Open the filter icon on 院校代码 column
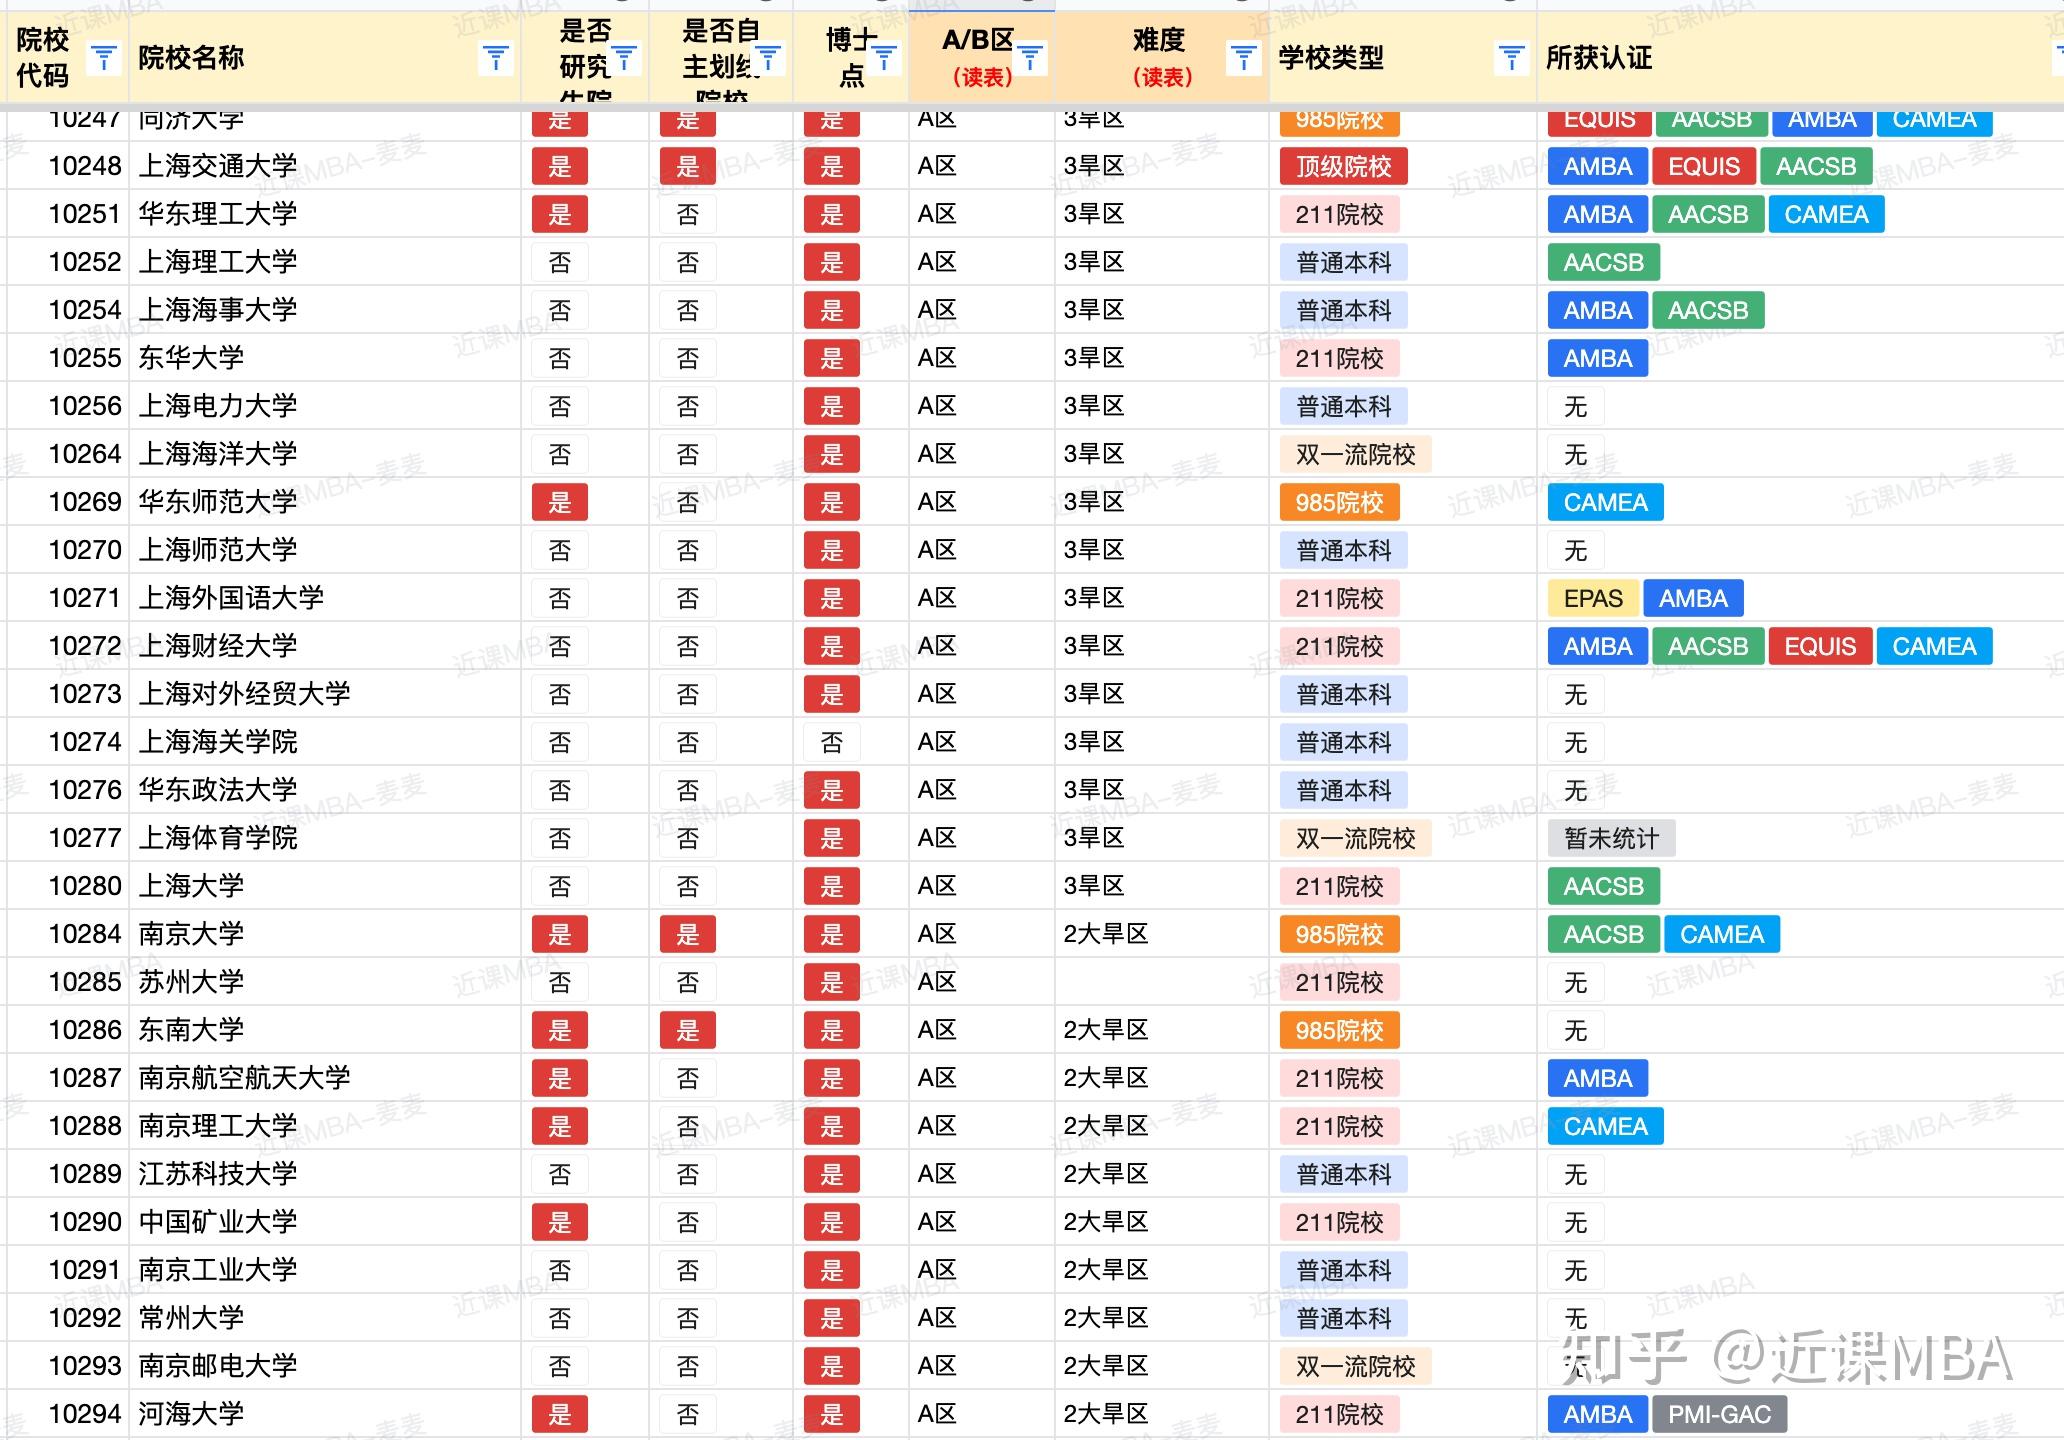 click(x=103, y=57)
